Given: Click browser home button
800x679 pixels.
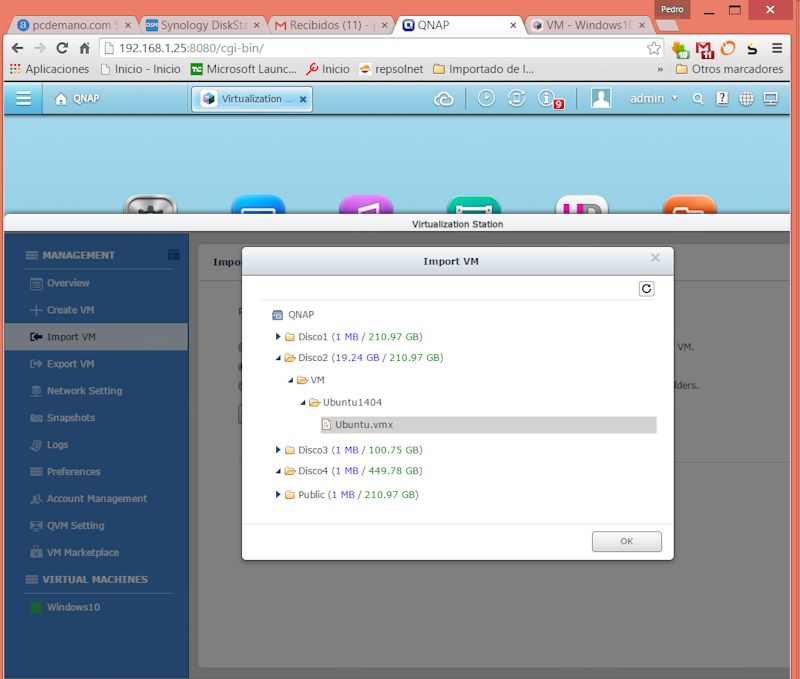Looking at the screenshot, I should [85, 48].
